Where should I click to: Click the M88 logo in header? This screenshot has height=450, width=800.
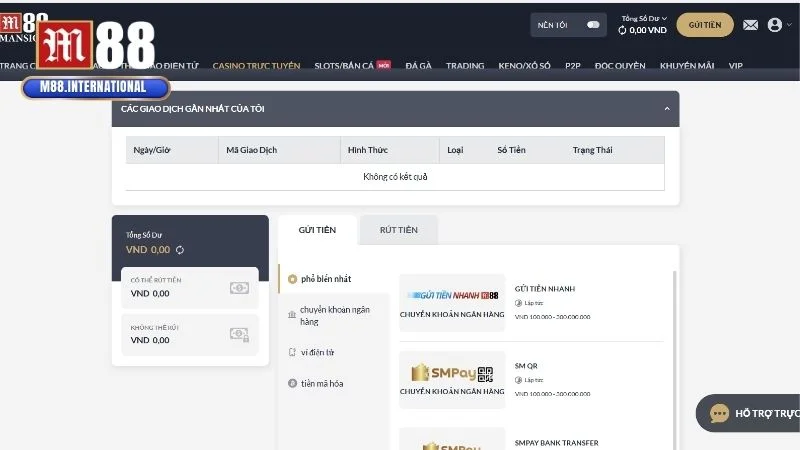[x=95, y=46]
